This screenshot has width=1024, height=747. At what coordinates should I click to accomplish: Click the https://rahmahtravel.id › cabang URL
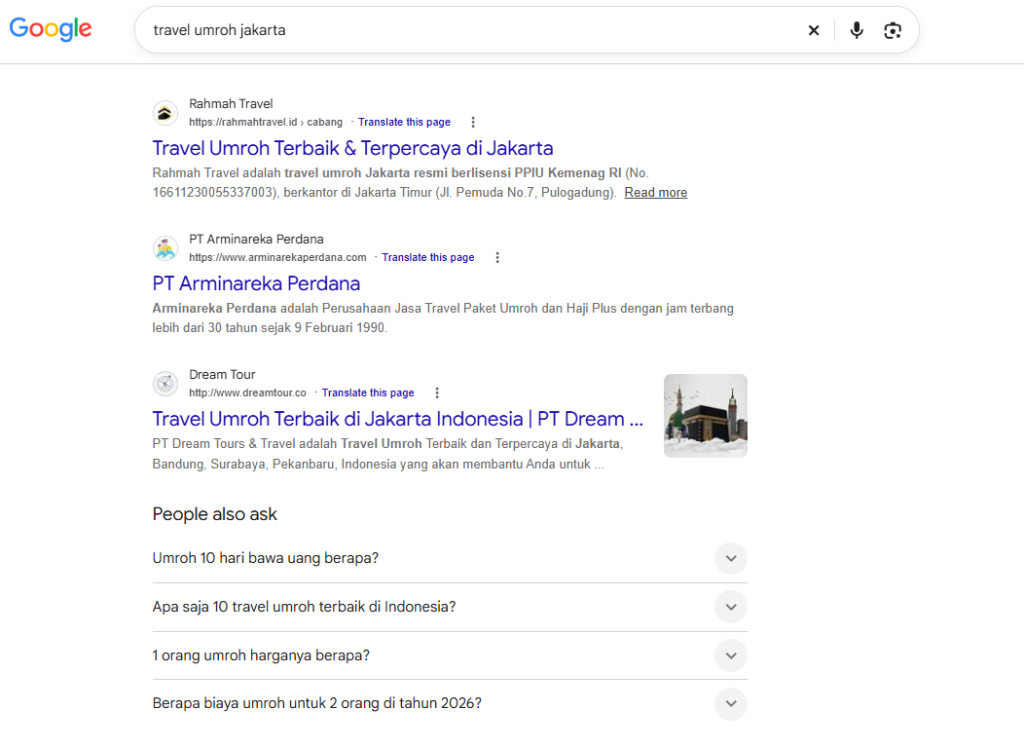tap(266, 122)
